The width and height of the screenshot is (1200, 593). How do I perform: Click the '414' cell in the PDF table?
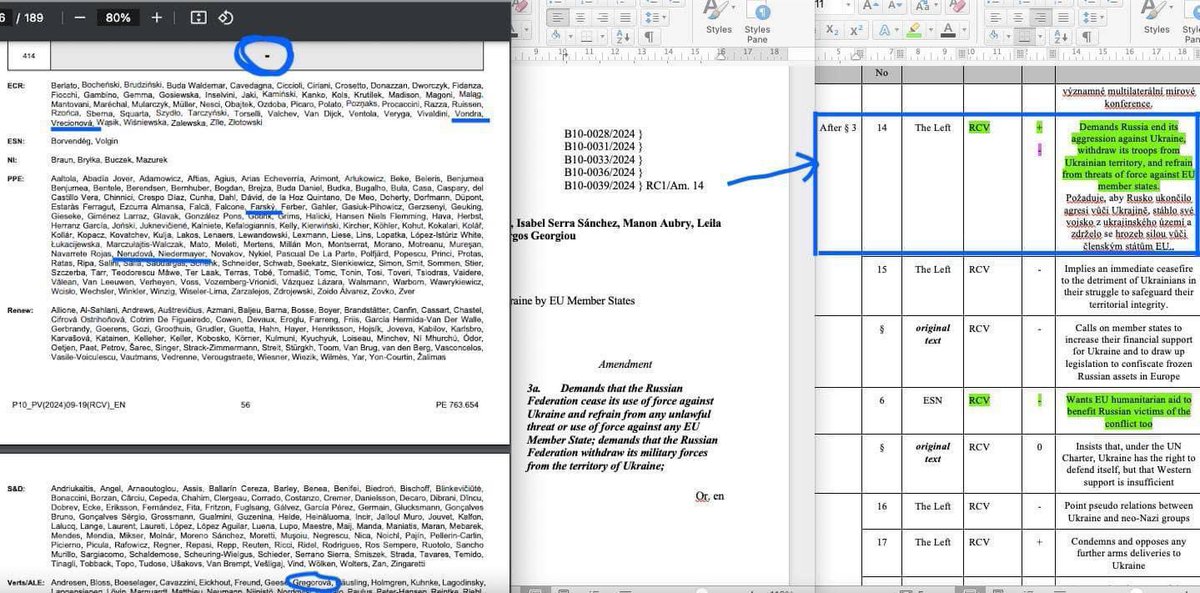point(27,57)
